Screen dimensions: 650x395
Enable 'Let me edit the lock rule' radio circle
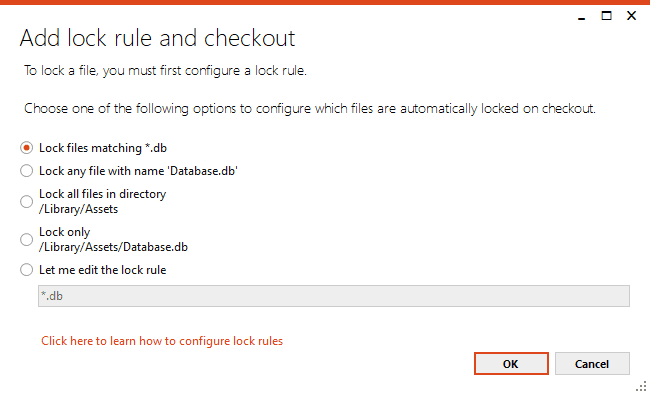(27, 270)
